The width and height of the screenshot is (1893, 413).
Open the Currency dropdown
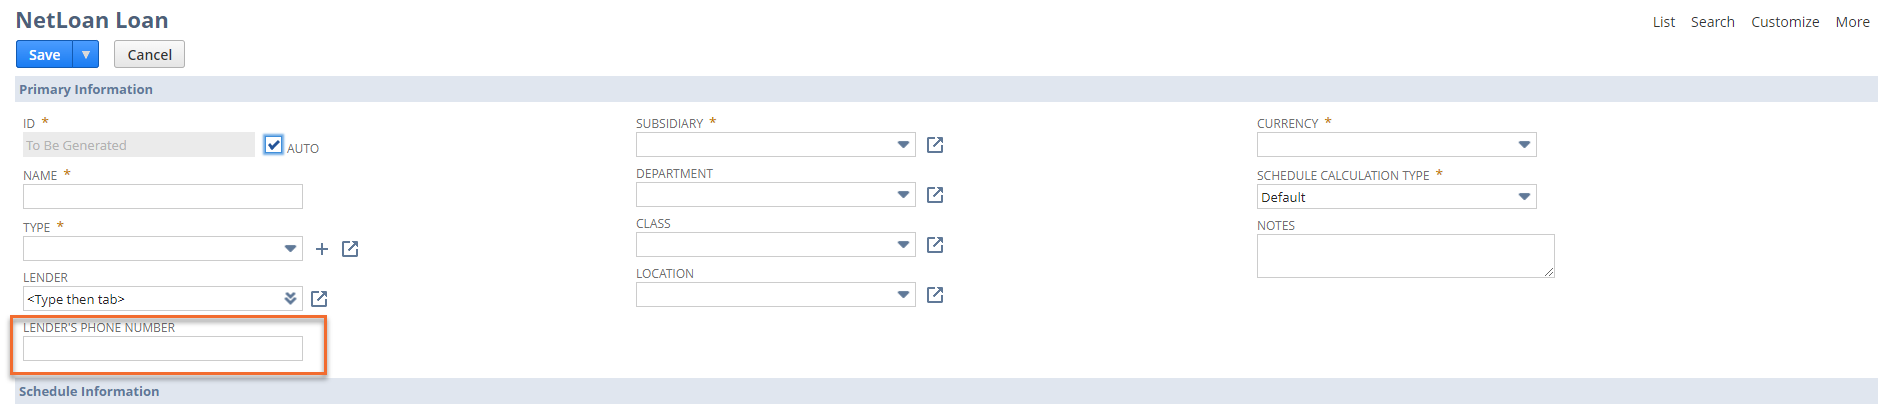tap(1397, 145)
